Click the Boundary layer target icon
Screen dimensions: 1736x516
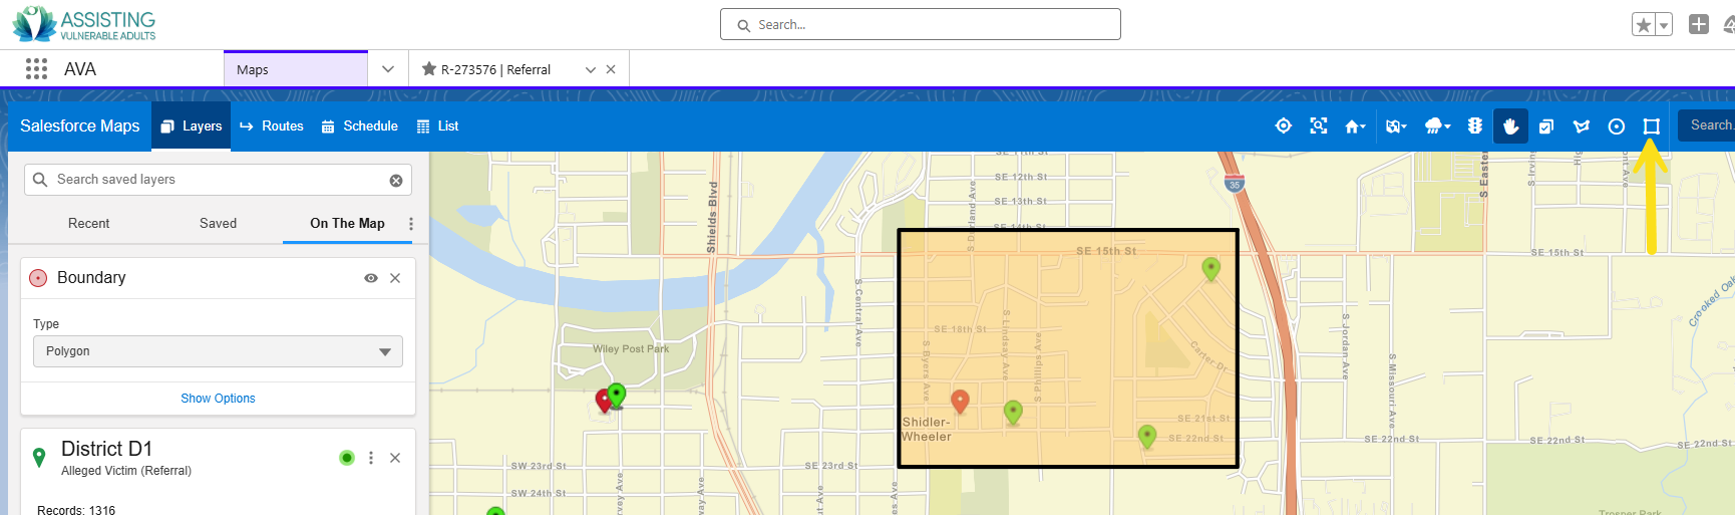(38, 278)
